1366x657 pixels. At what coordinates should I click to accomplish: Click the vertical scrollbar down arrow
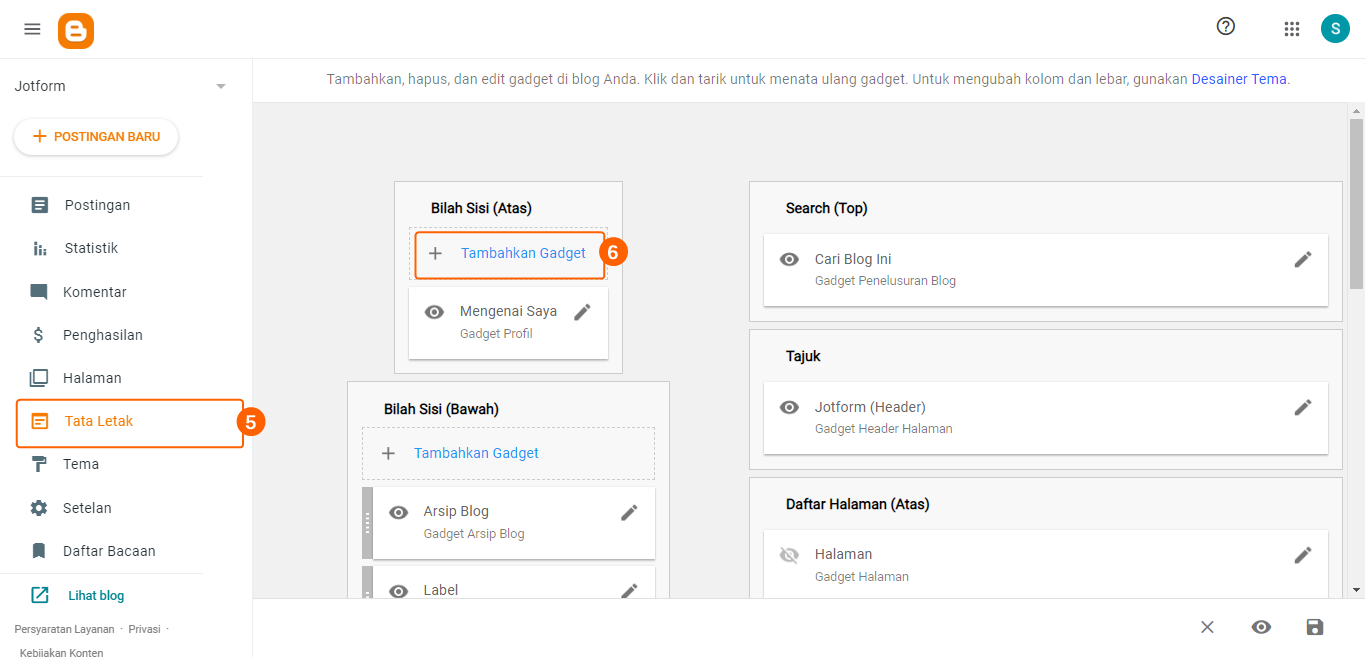click(1357, 590)
